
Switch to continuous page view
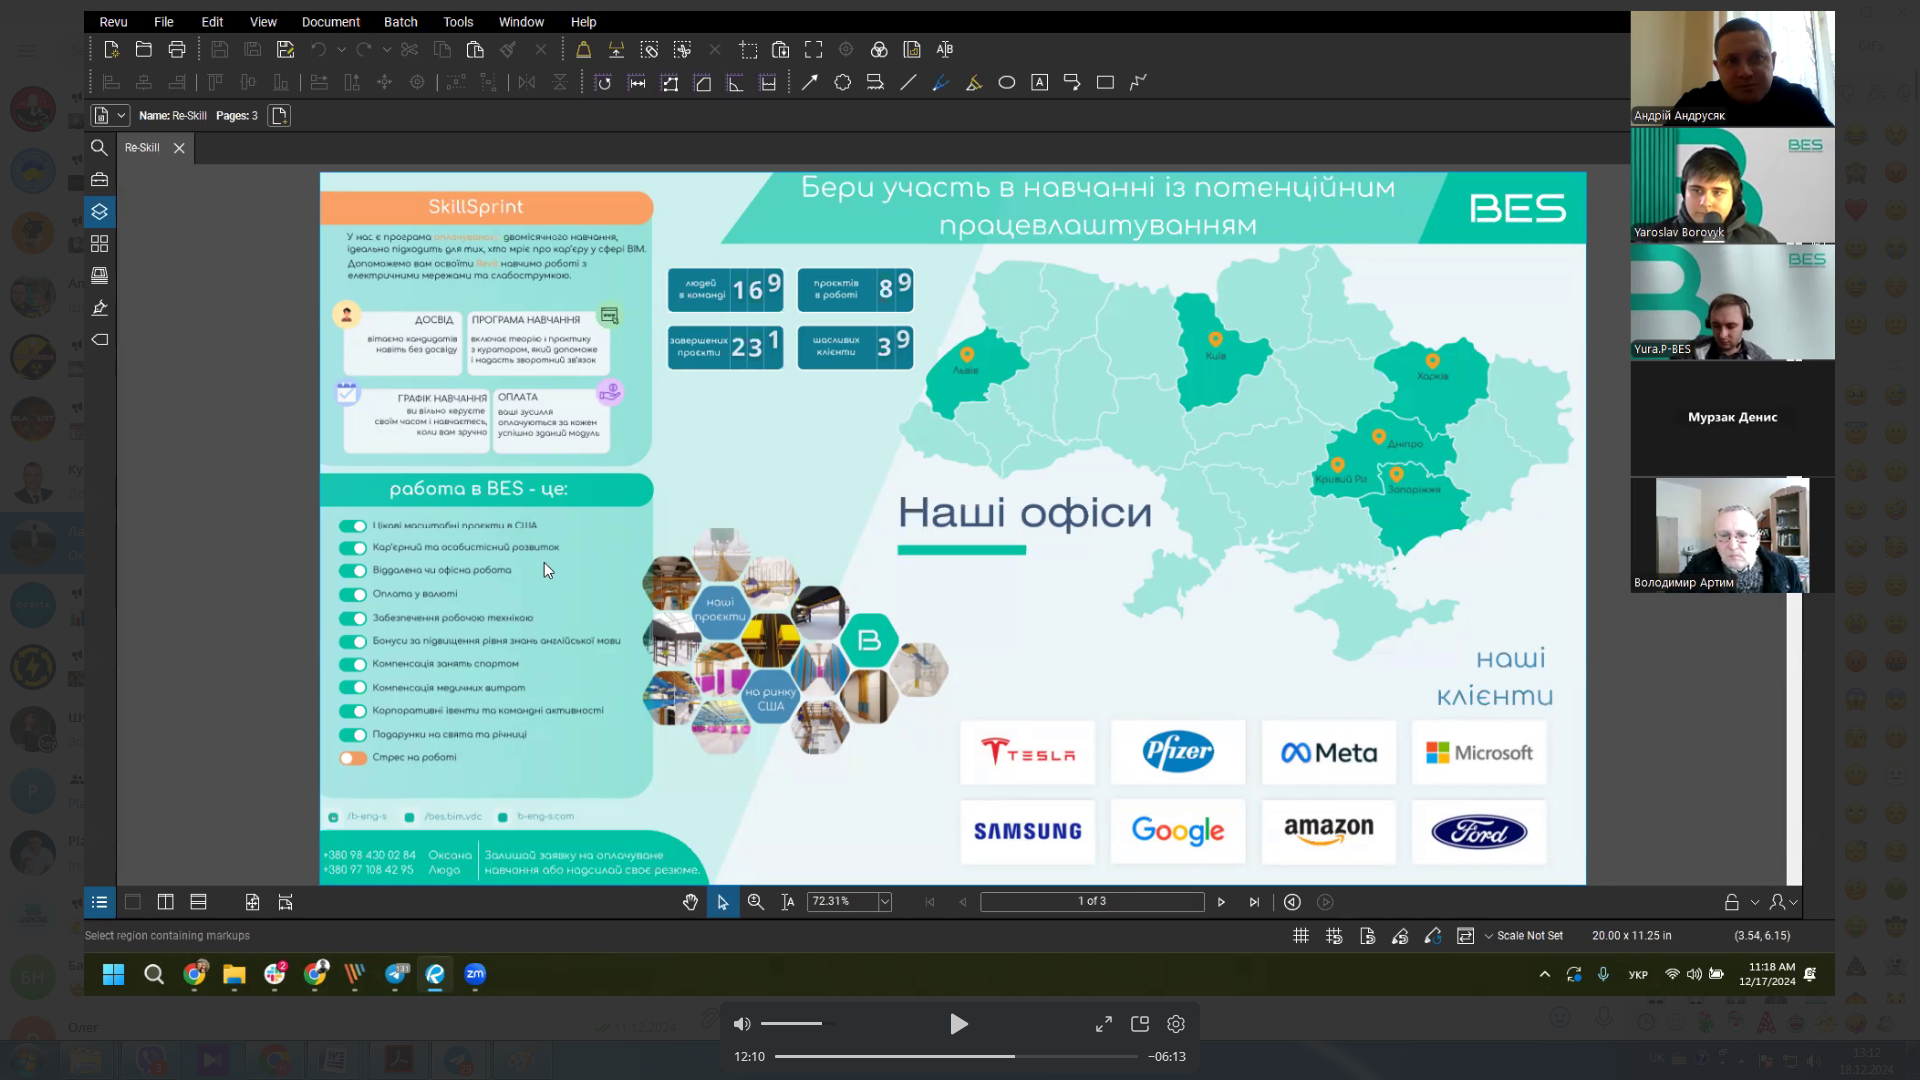tap(198, 902)
